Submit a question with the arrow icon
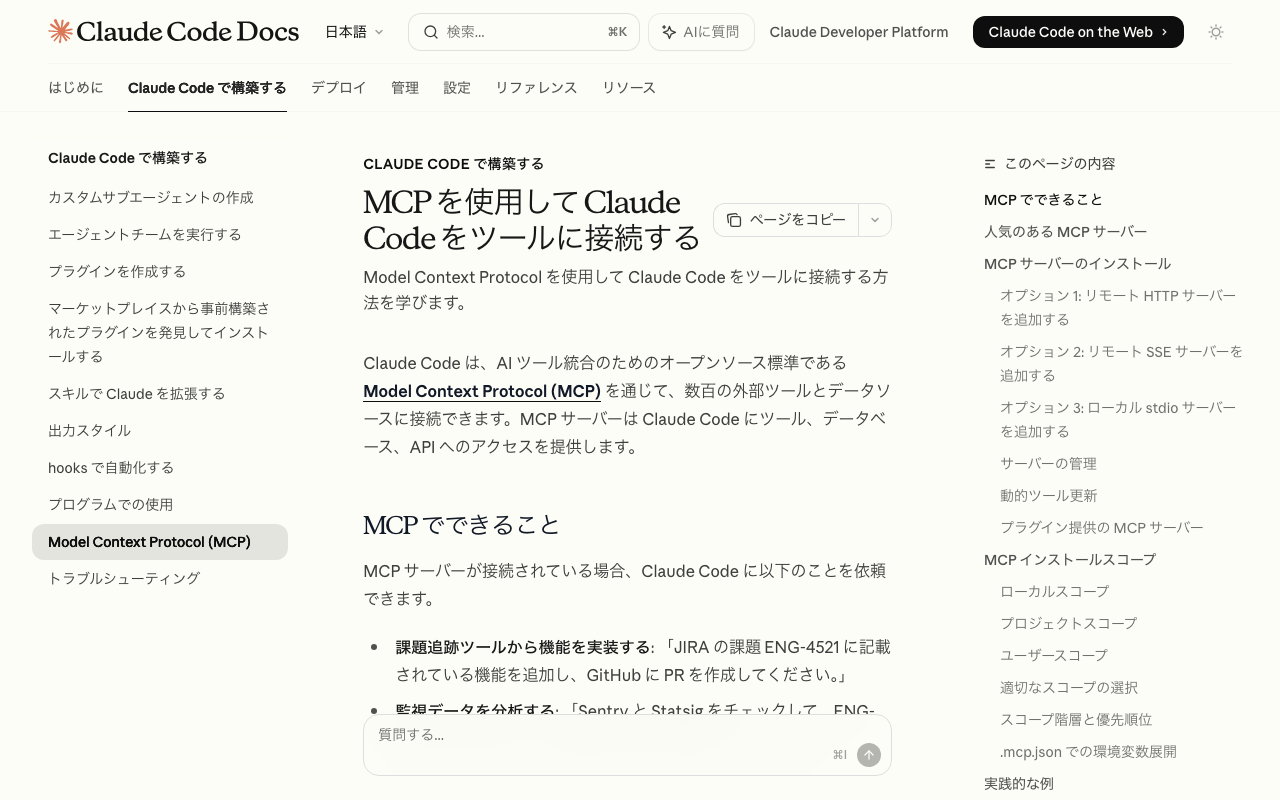 click(868, 755)
